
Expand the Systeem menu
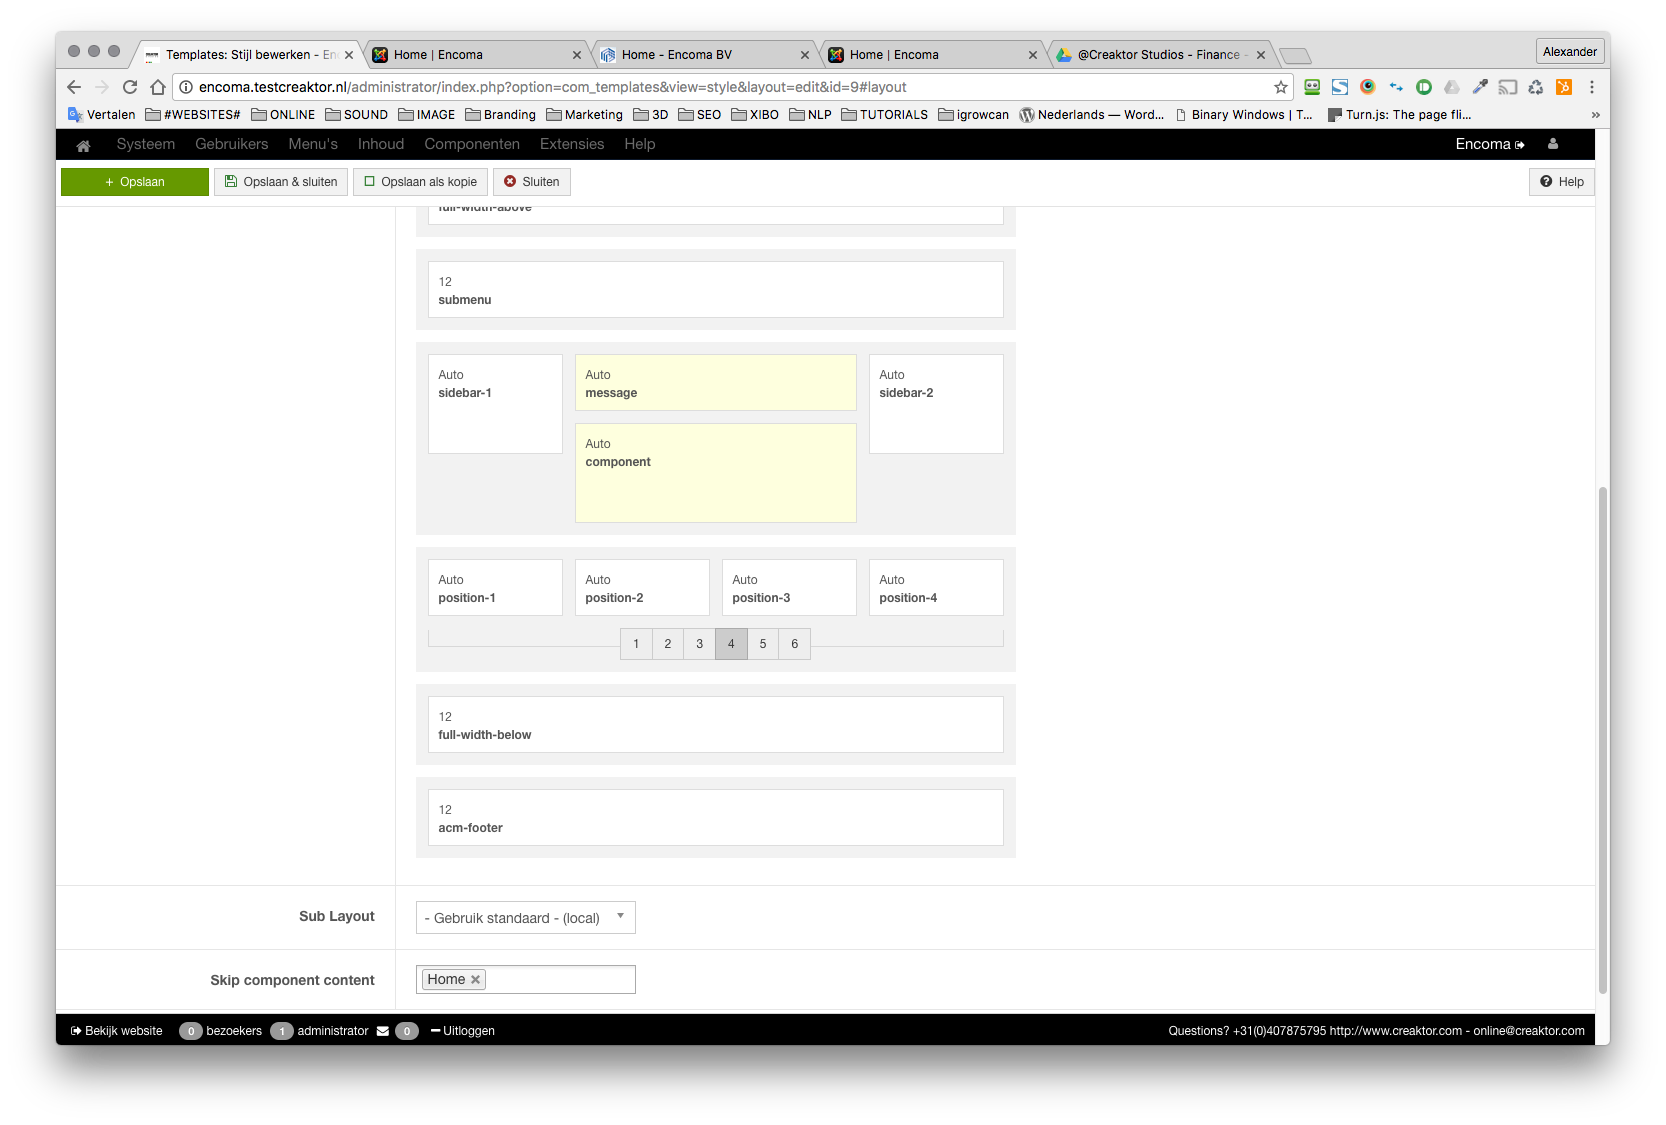click(x=146, y=144)
